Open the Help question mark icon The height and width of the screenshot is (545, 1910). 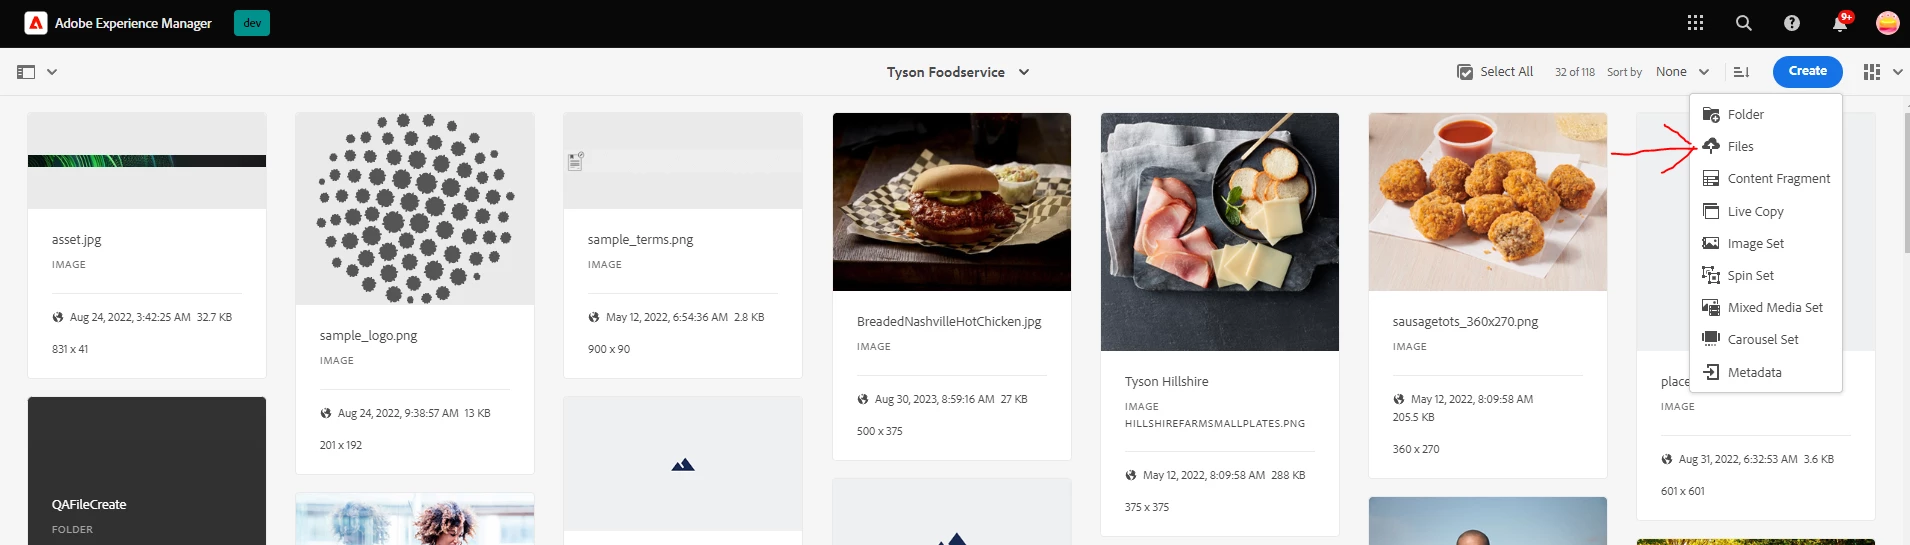1791,23
